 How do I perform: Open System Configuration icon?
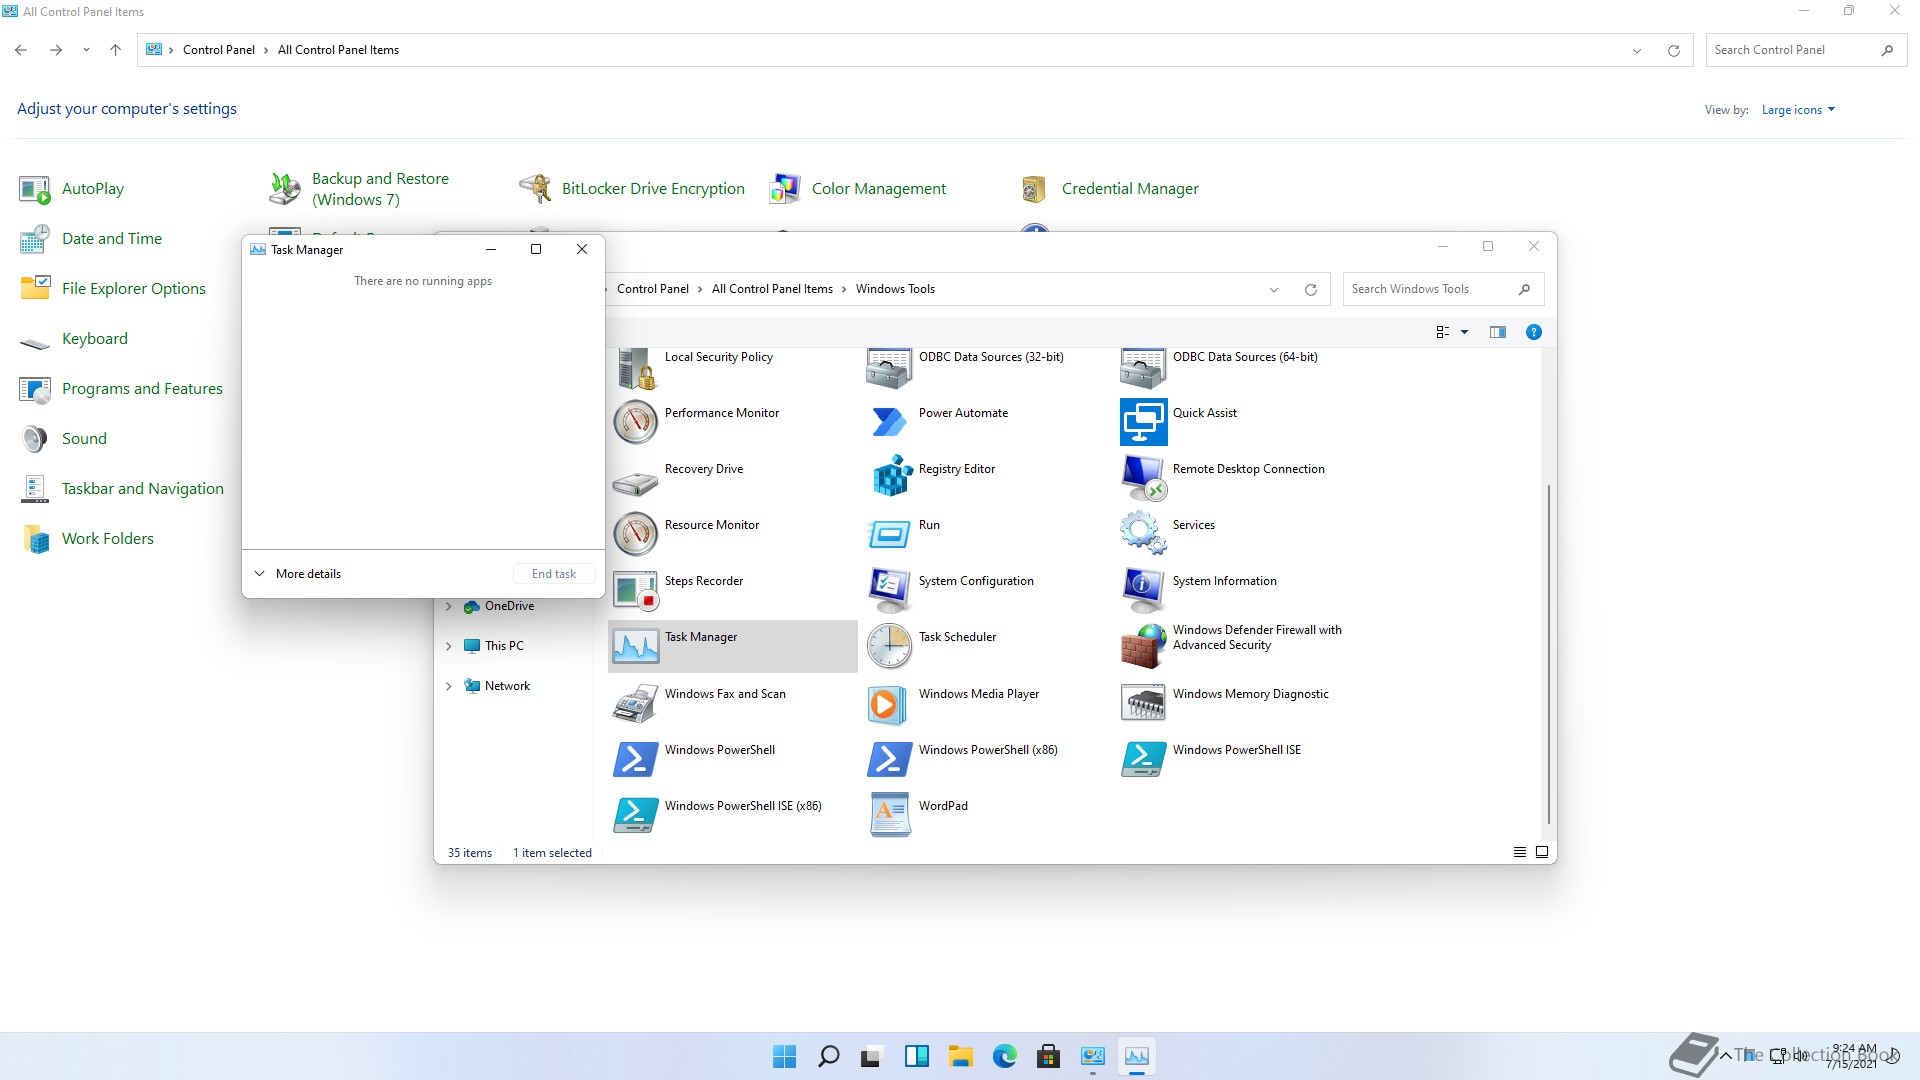coord(890,590)
